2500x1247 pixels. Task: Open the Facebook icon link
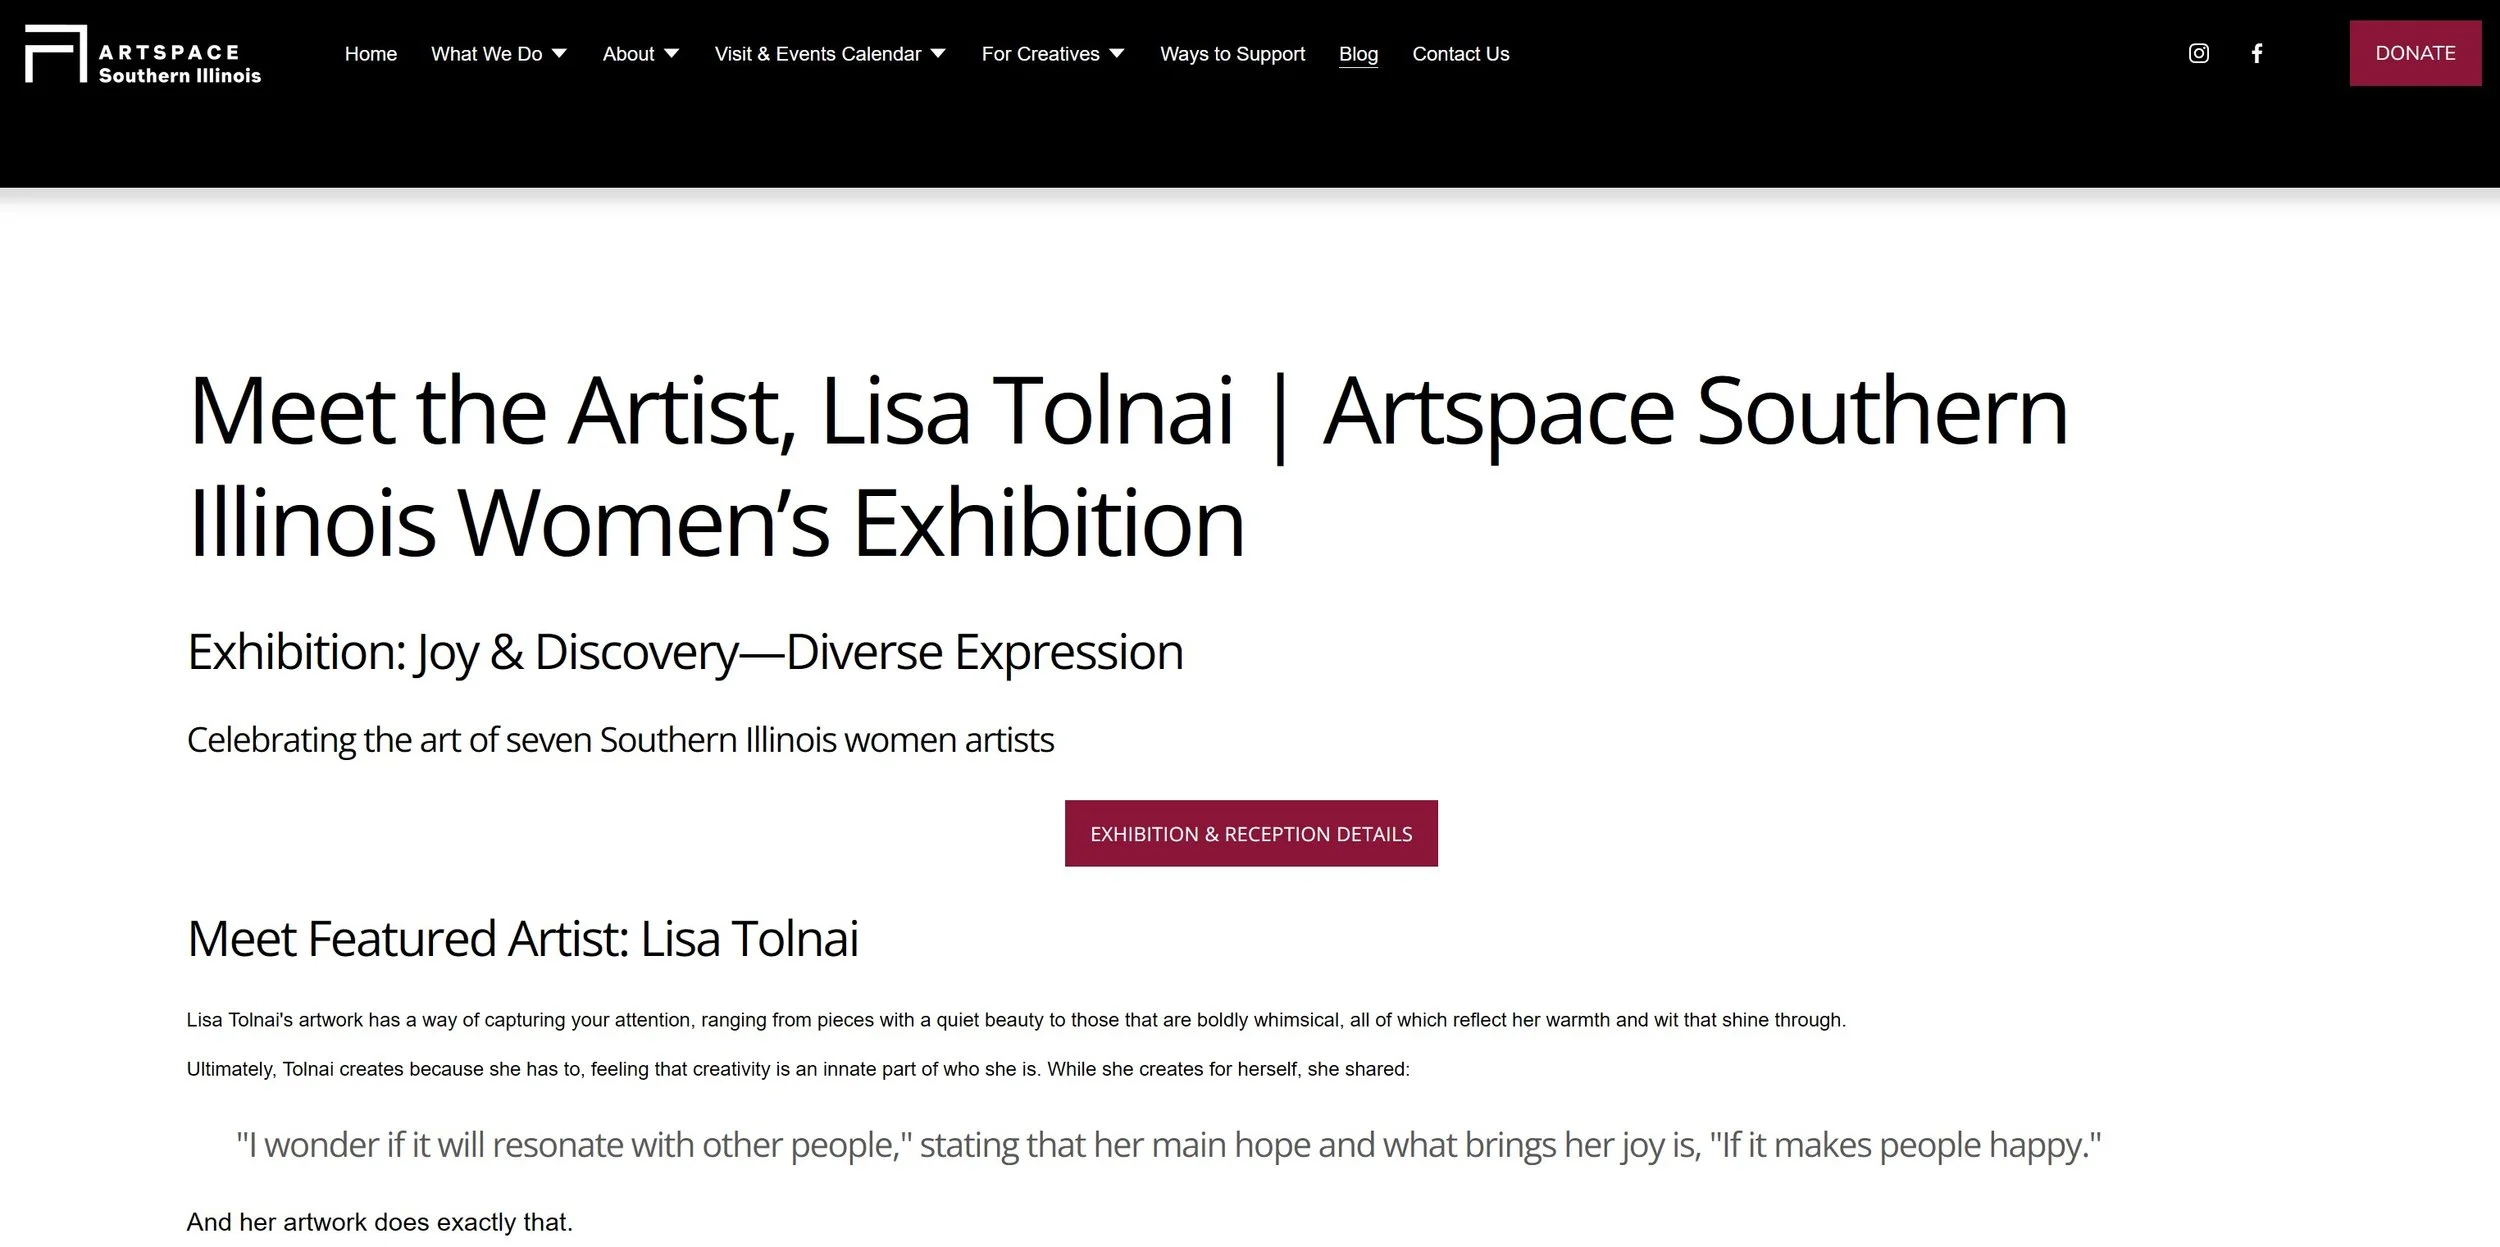click(x=2257, y=53)
